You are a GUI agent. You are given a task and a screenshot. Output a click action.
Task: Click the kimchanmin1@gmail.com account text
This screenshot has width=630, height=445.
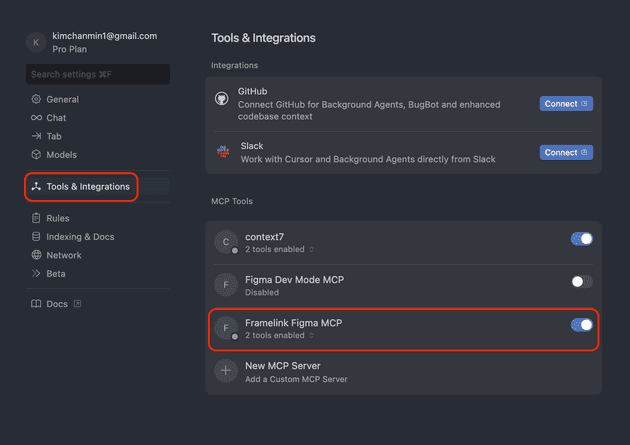click(105, 36)
